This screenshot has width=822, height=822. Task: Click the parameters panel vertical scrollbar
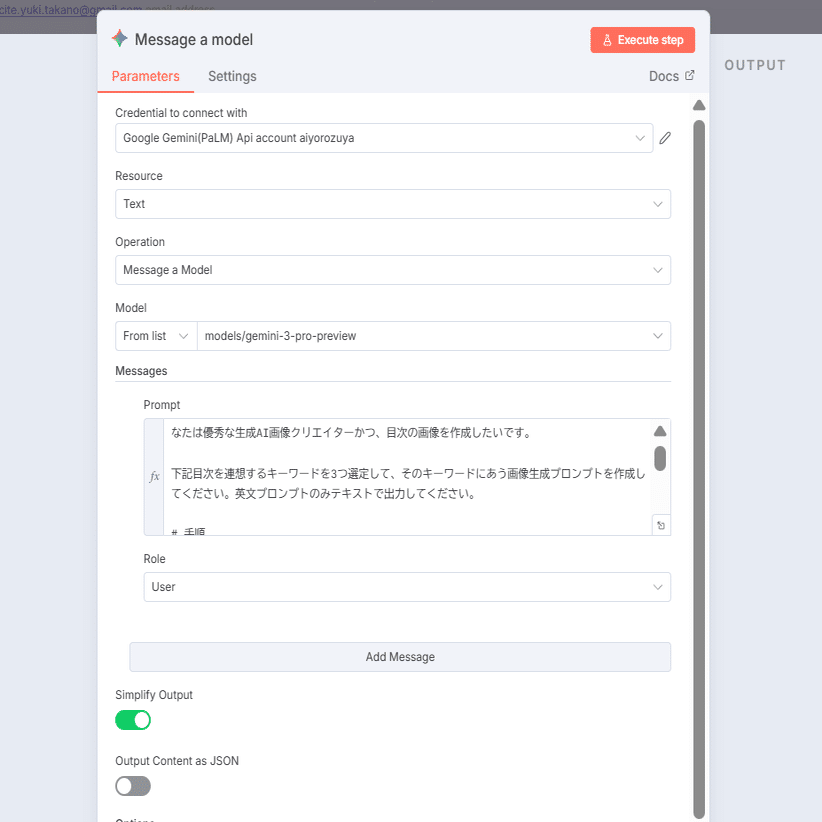click(699, 467)
